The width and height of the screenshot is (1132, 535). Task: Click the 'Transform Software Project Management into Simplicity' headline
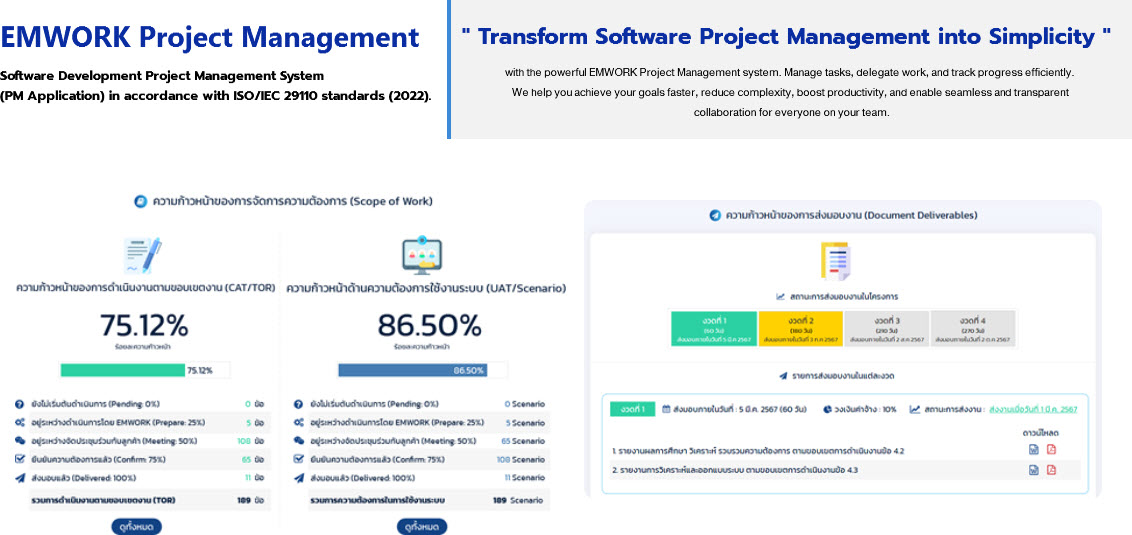pyautogui.click(x=785, y=36)
